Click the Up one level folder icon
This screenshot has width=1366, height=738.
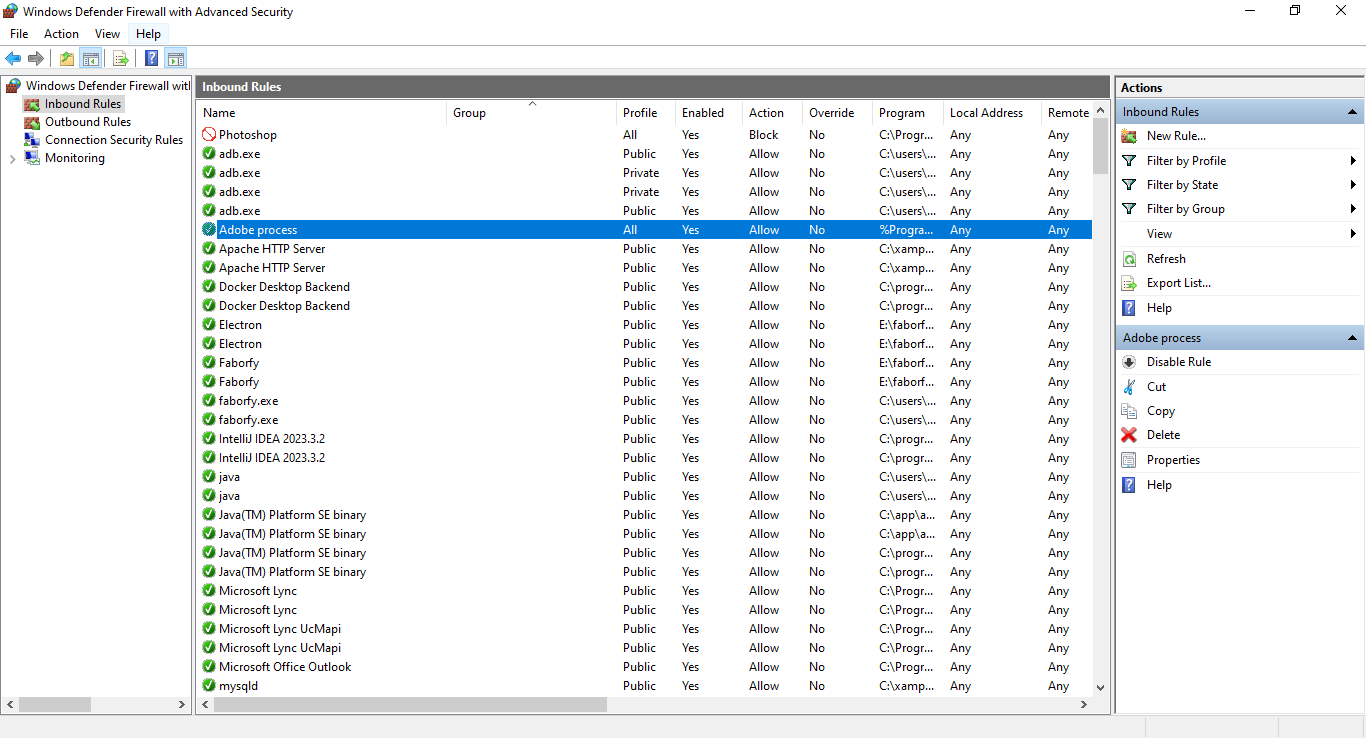click(x=66, y=58)
